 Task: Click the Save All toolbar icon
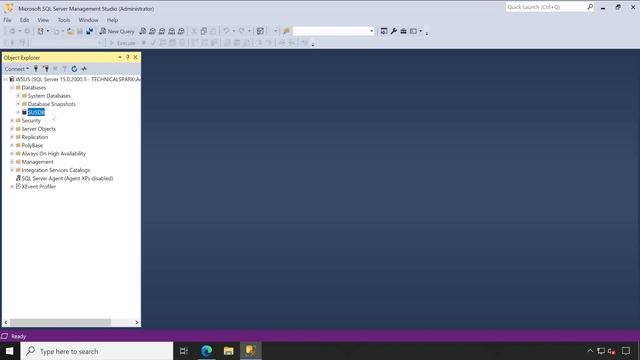[x=89, y=31]
